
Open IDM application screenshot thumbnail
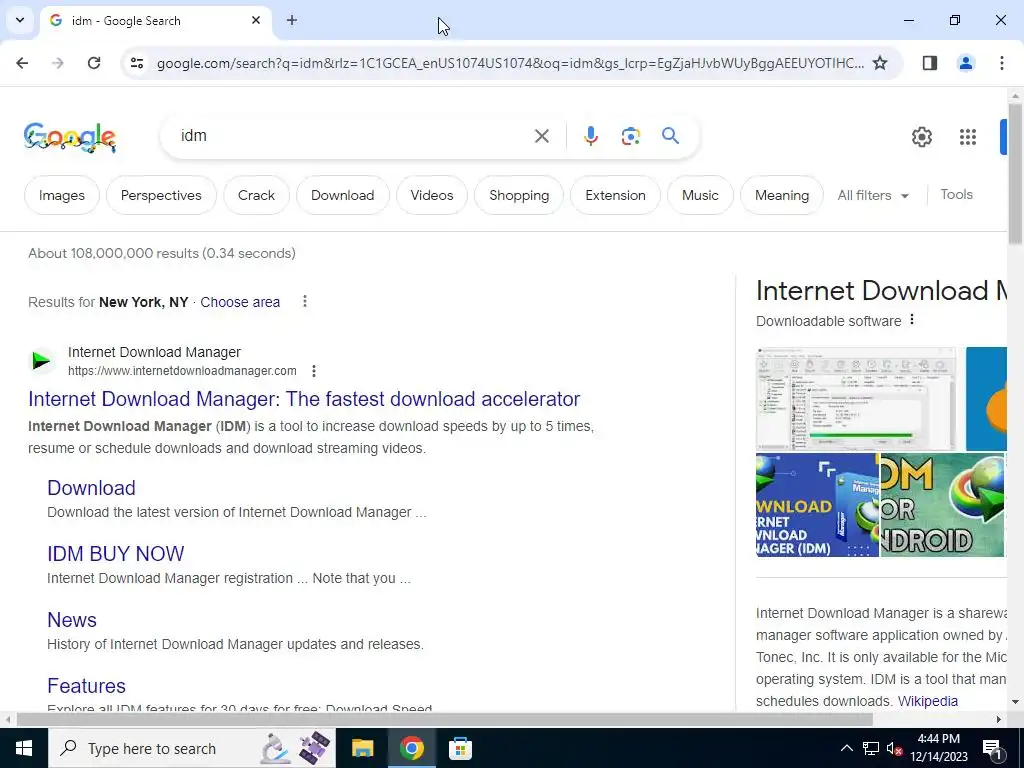tap(856, 399)
